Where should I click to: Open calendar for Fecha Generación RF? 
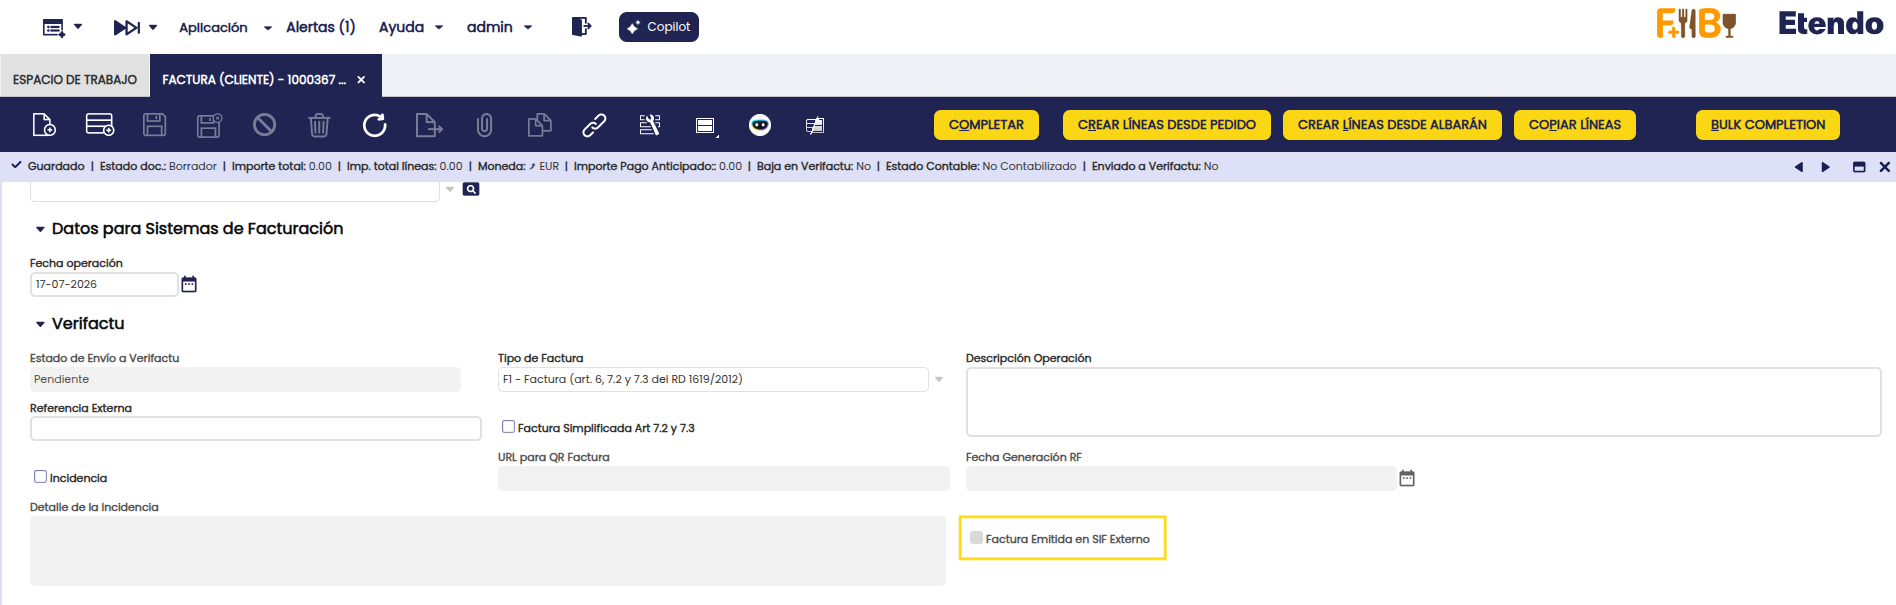pyautogui.click(x=1407, y=479)
